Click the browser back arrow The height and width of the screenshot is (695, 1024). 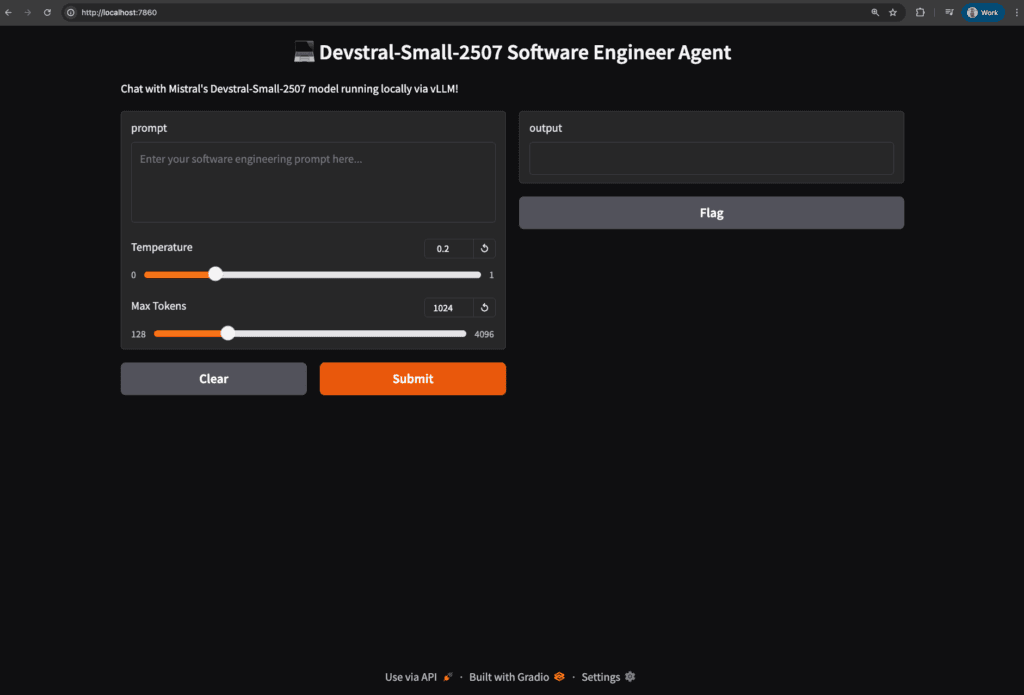point(8,12)
